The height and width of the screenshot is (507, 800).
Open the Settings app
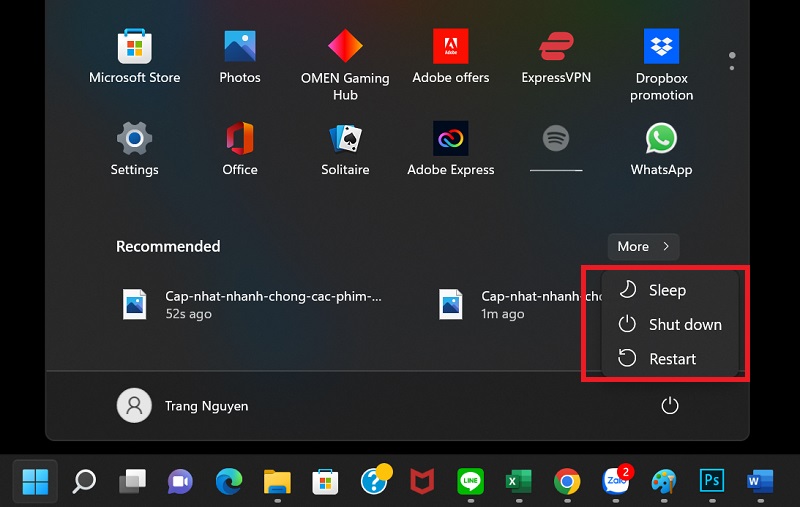134,148
